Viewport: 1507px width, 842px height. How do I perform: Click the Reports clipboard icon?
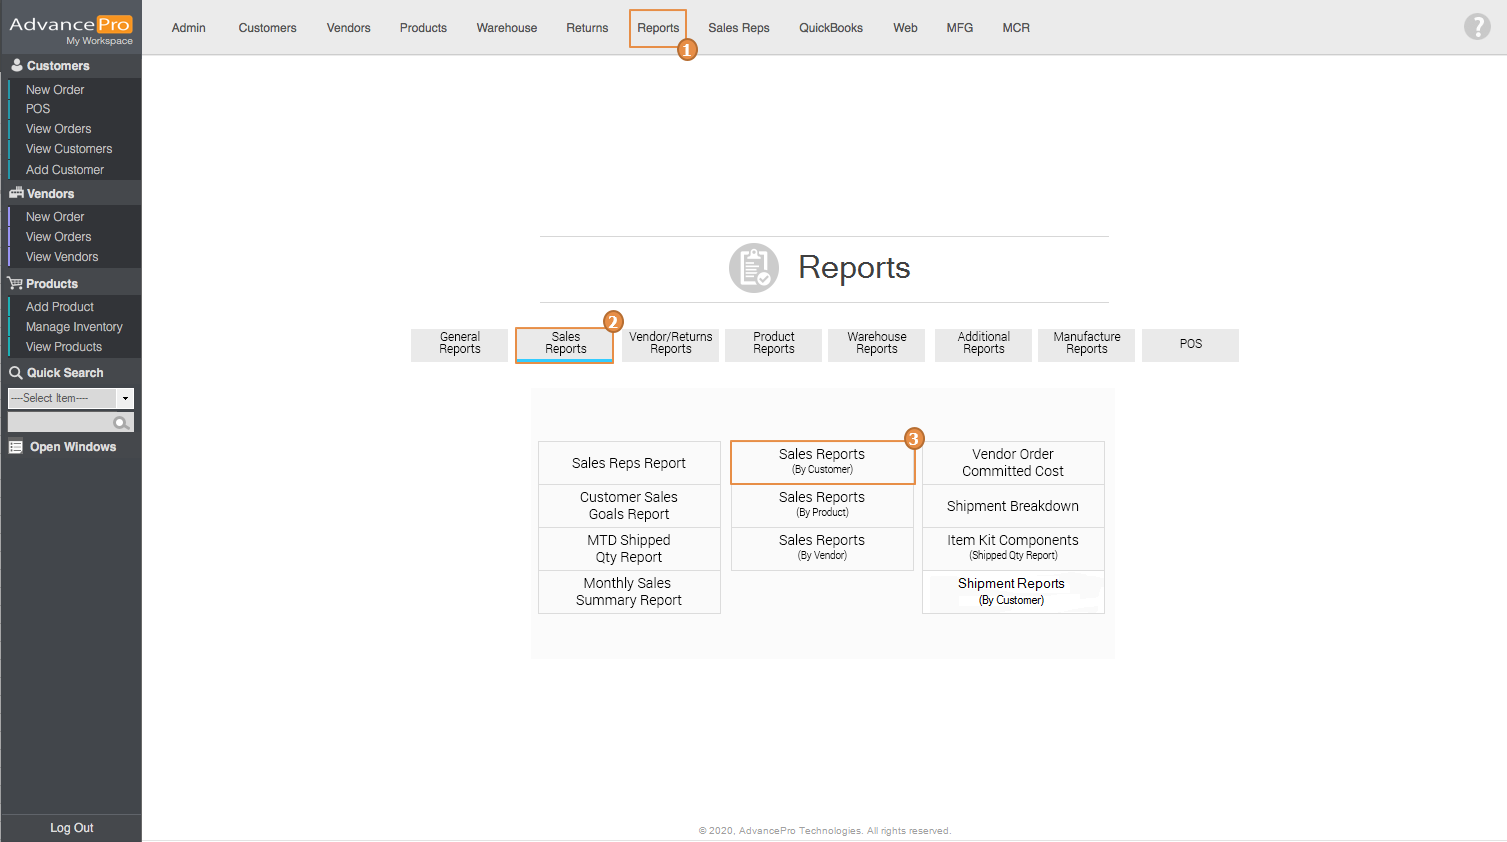click(753, 268)
